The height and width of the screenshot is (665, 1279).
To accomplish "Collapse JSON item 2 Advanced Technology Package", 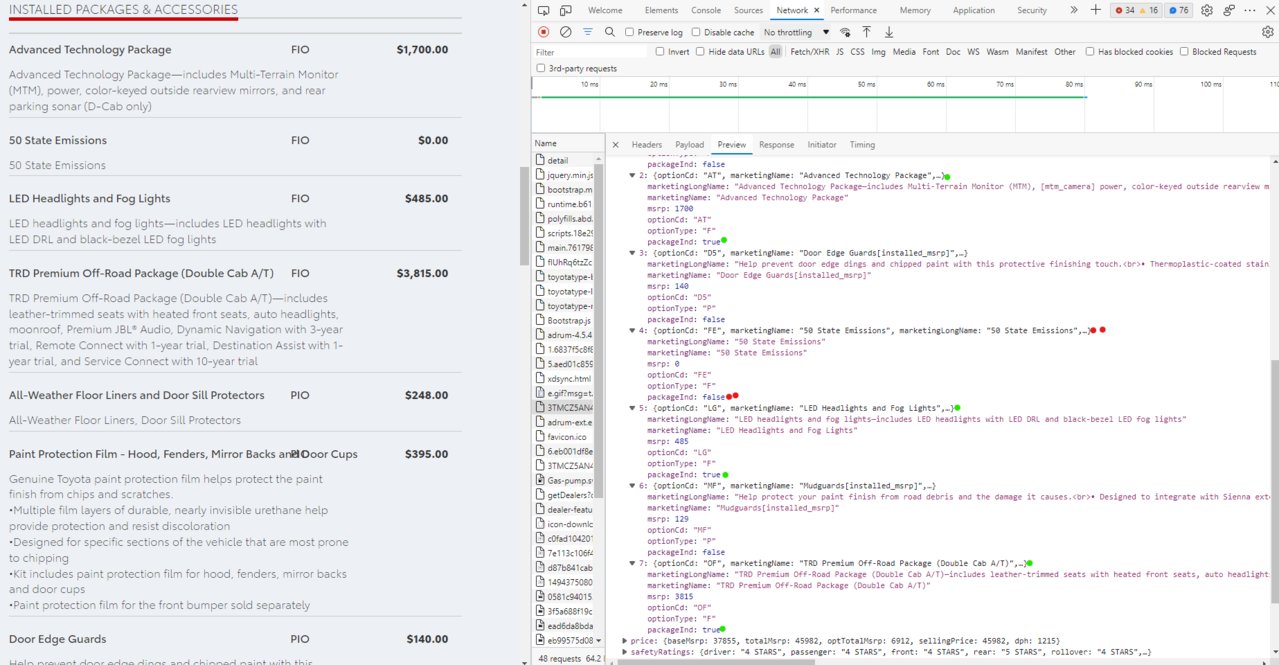I will [x=632, y=175].
